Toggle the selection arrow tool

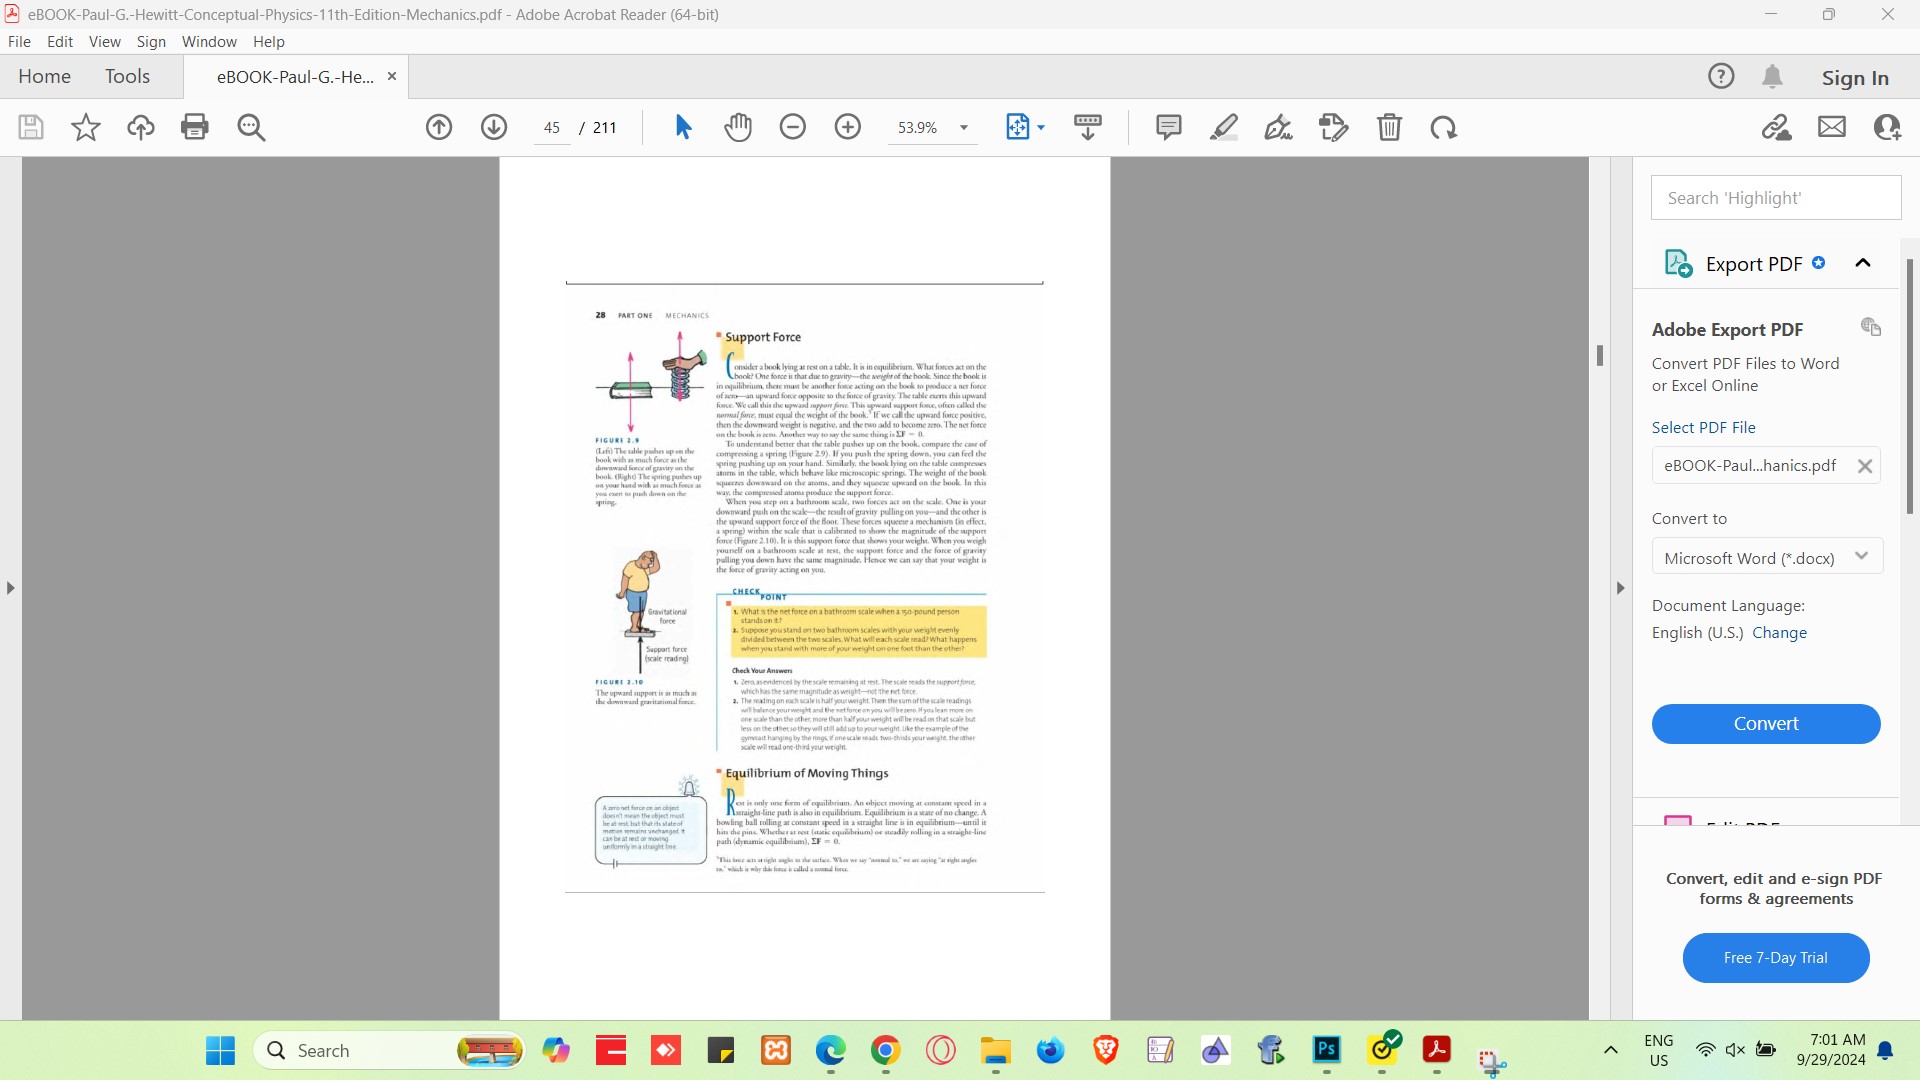(684, 127)
